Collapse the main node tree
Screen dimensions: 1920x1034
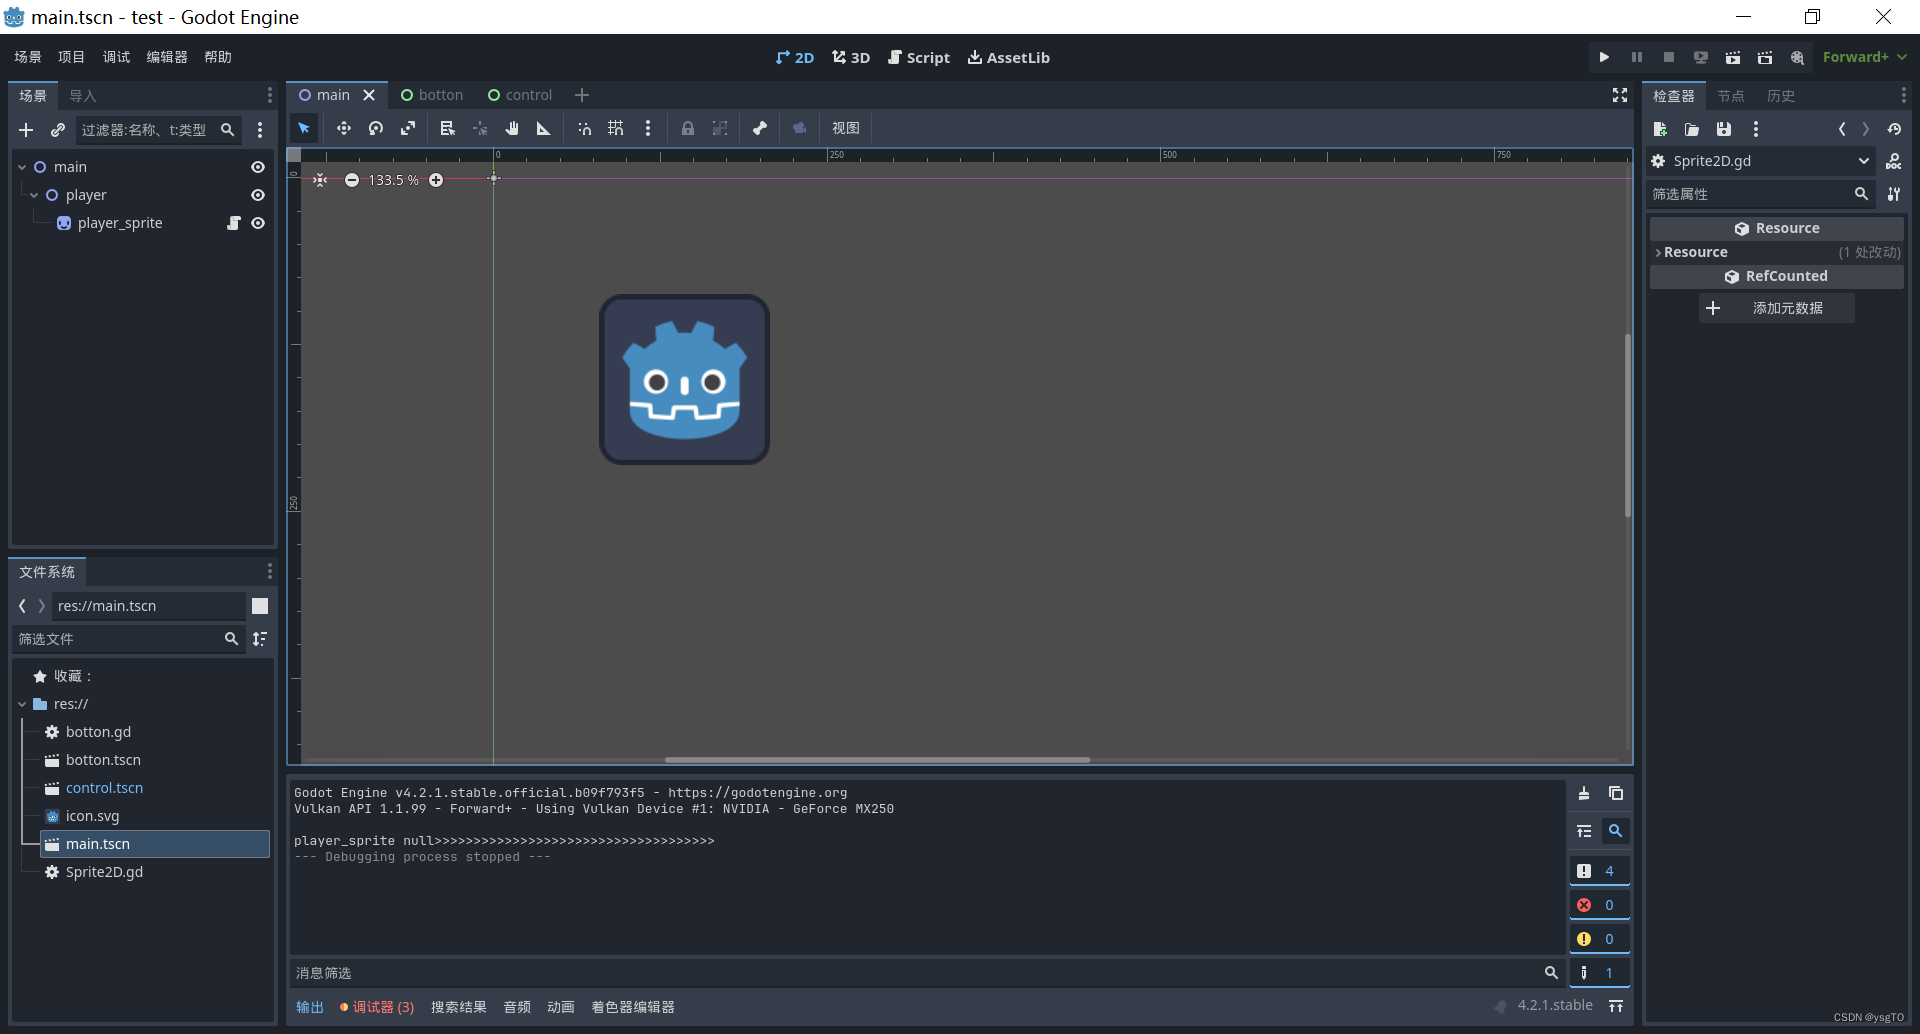(x=22, y=167)
